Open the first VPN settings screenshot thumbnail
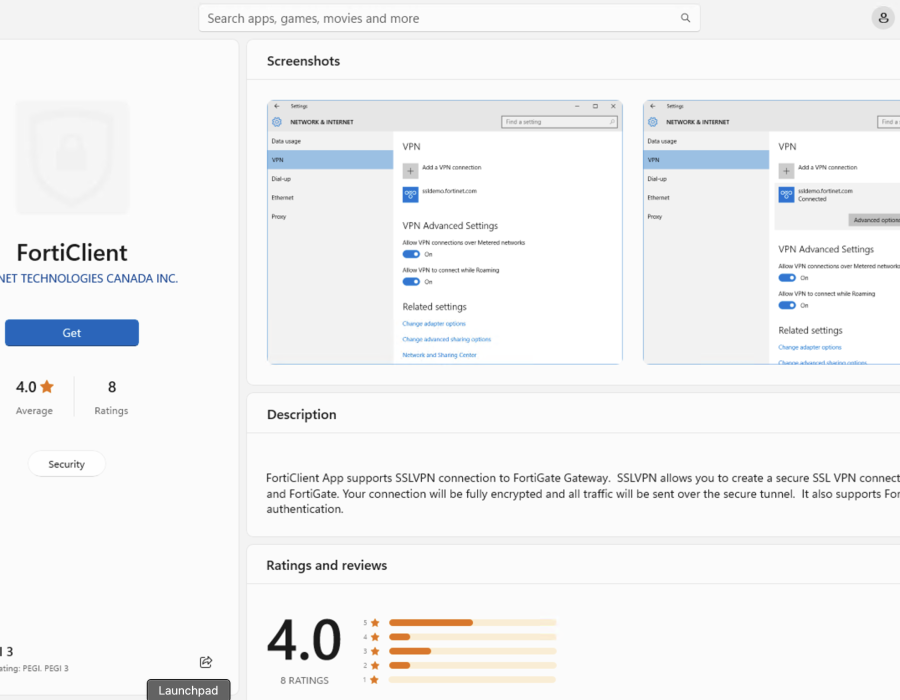The image size is (900, 700). [445, 232]
